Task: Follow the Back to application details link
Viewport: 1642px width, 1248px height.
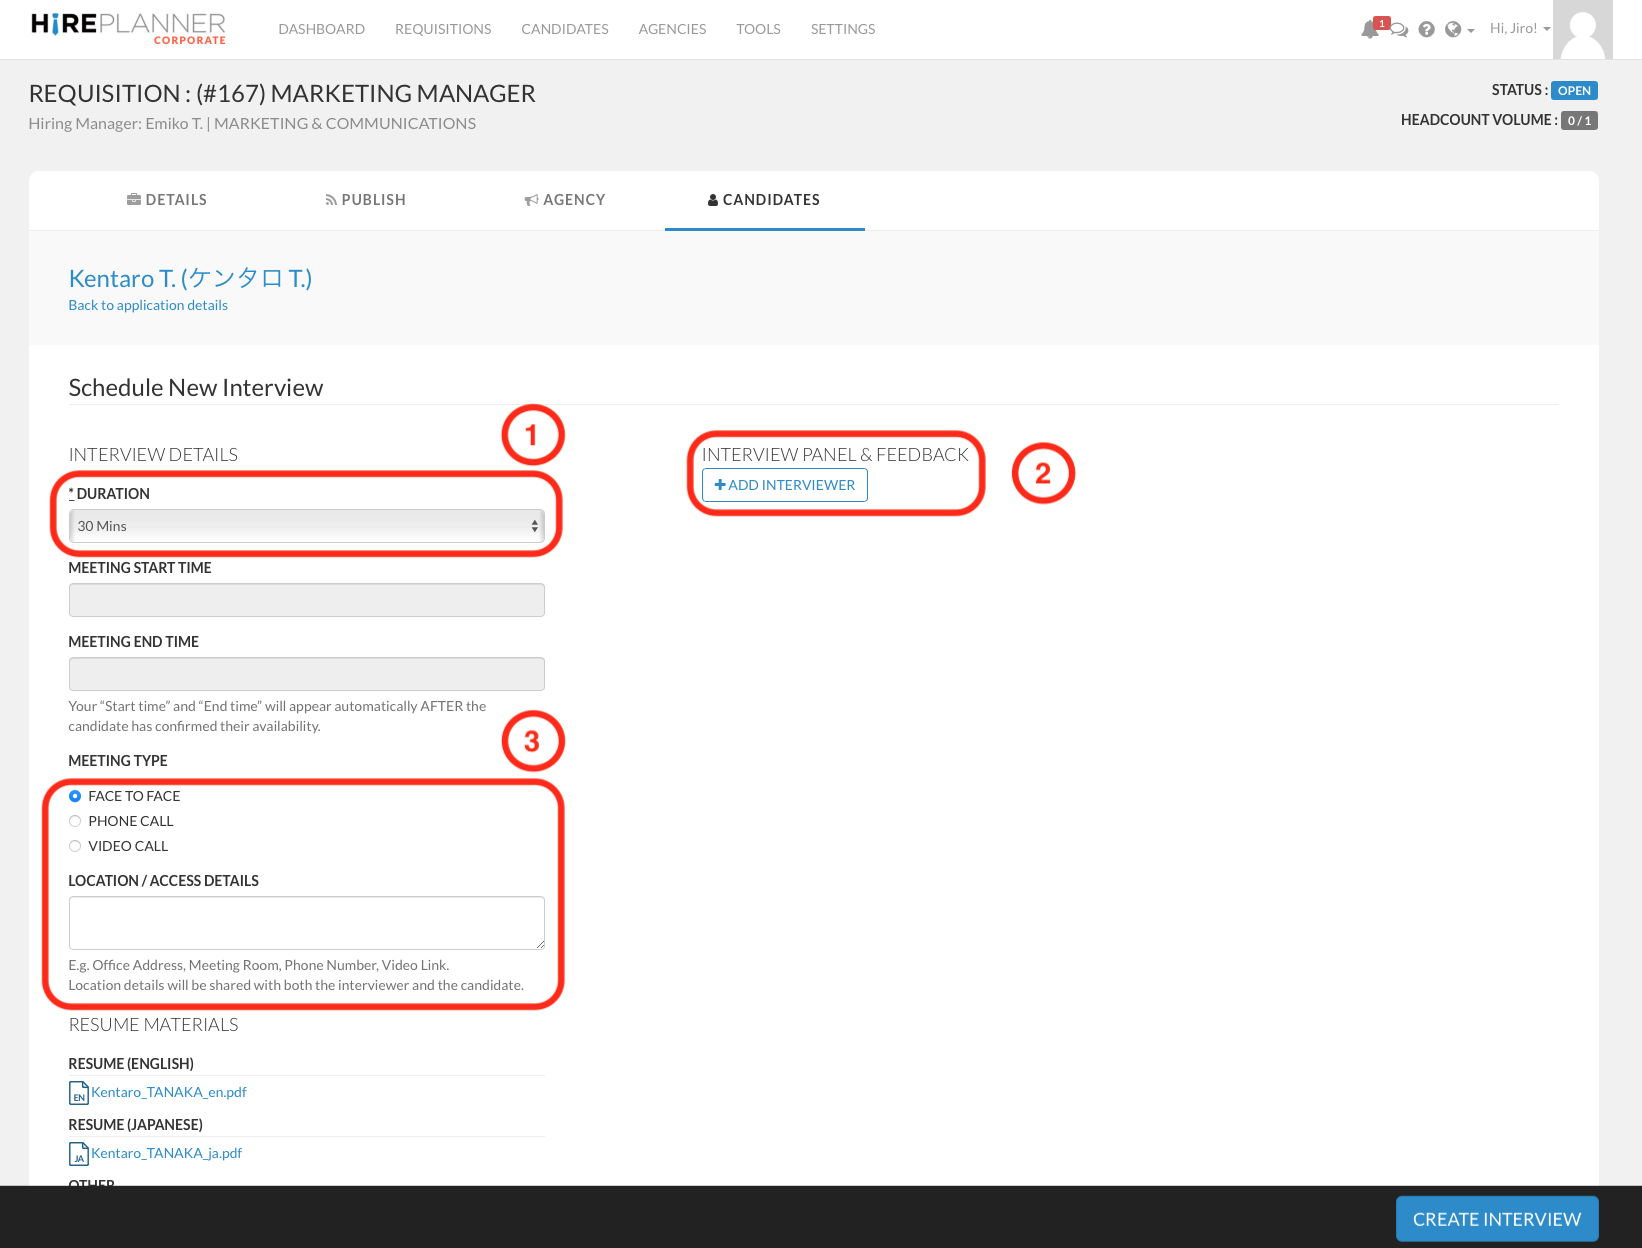Action: pyautogui.click(x=148, y=305)
